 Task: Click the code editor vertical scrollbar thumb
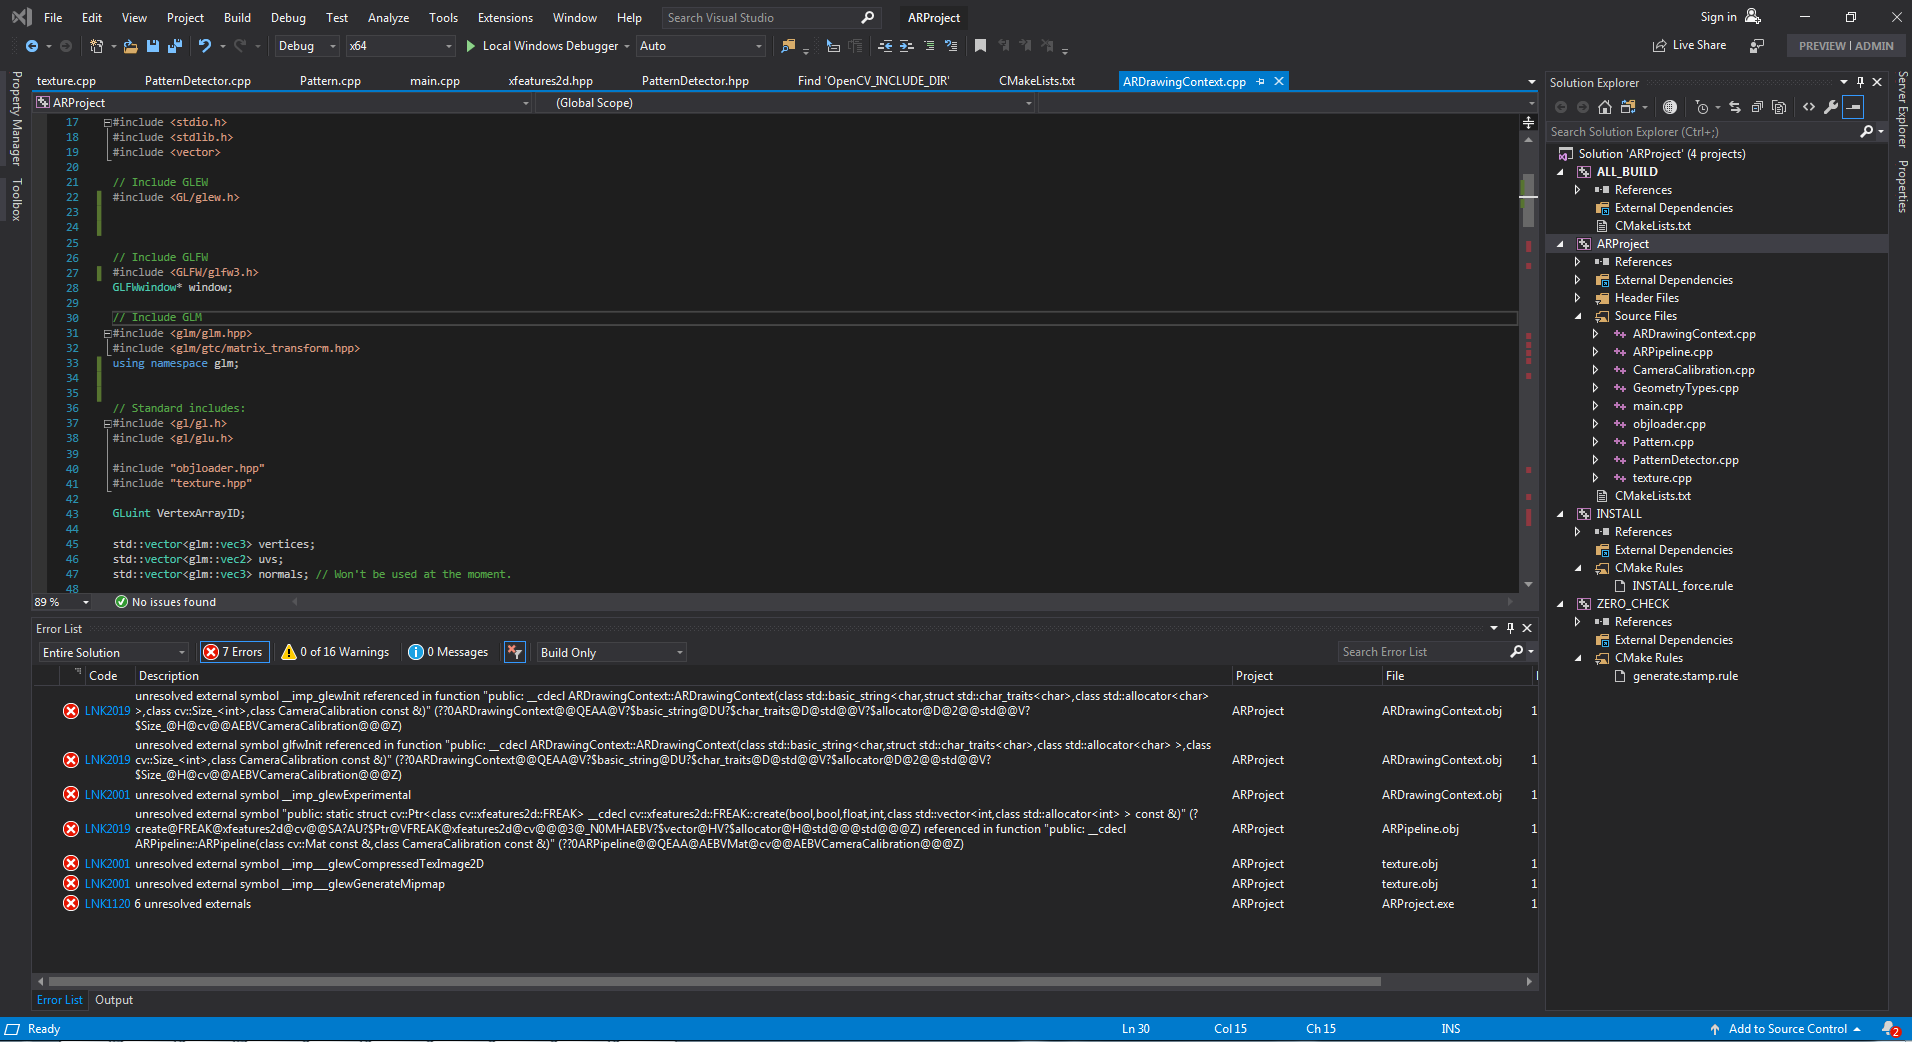(x=1528, y=200)
